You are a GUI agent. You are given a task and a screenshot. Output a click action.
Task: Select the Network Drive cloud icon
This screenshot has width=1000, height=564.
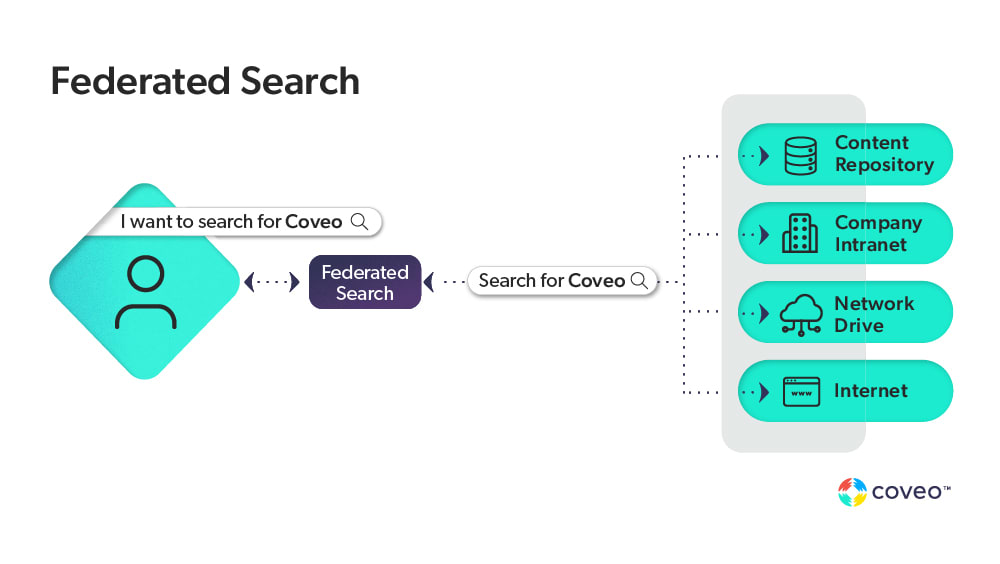tap(800, 314)
